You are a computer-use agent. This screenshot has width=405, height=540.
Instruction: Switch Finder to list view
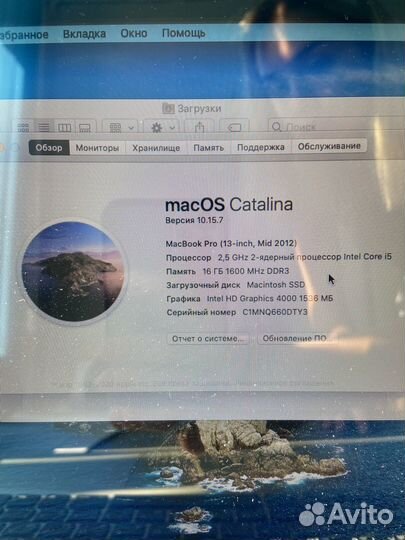44,128
